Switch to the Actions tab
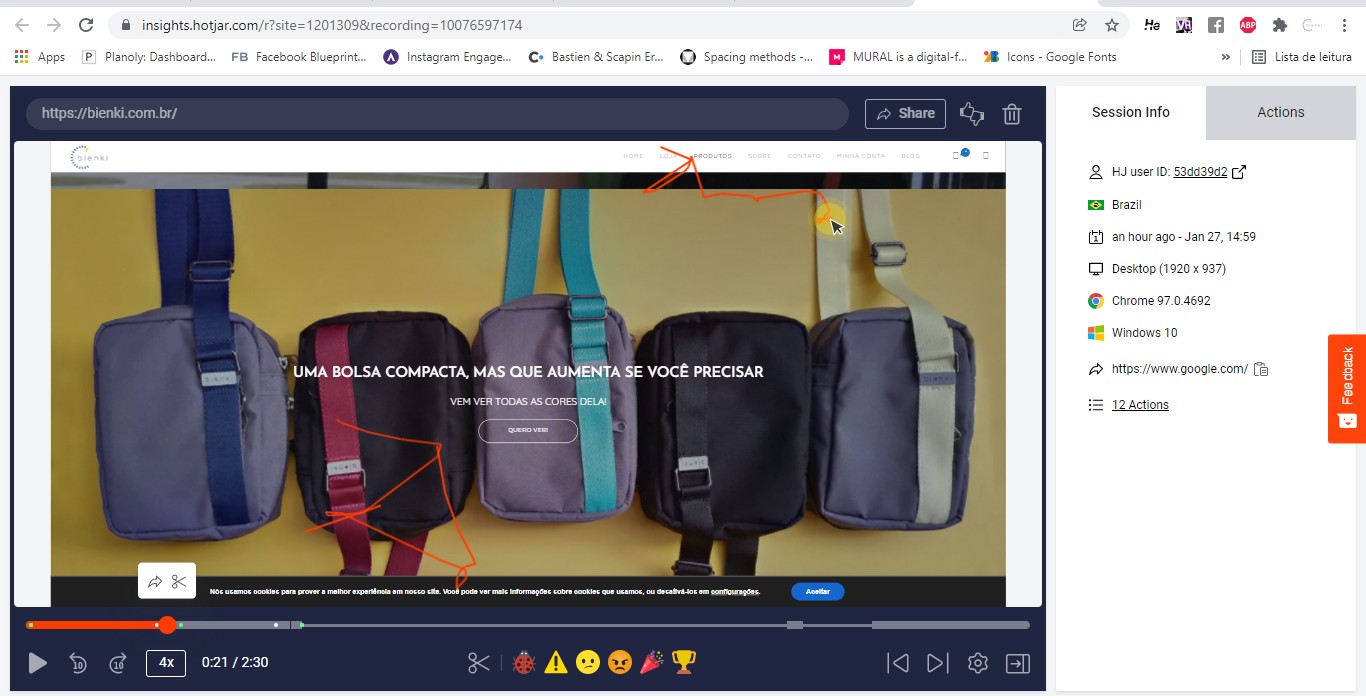This screenshot has height=696, width=1366. [x=1280, y=112]
